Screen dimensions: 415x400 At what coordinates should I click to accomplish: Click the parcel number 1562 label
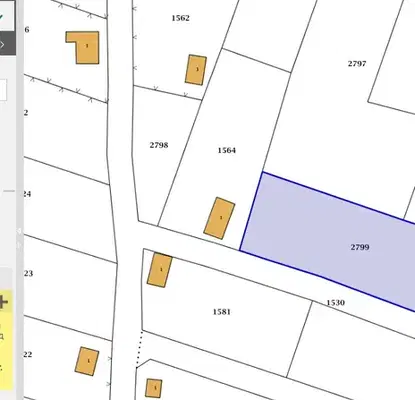(181, 18)
